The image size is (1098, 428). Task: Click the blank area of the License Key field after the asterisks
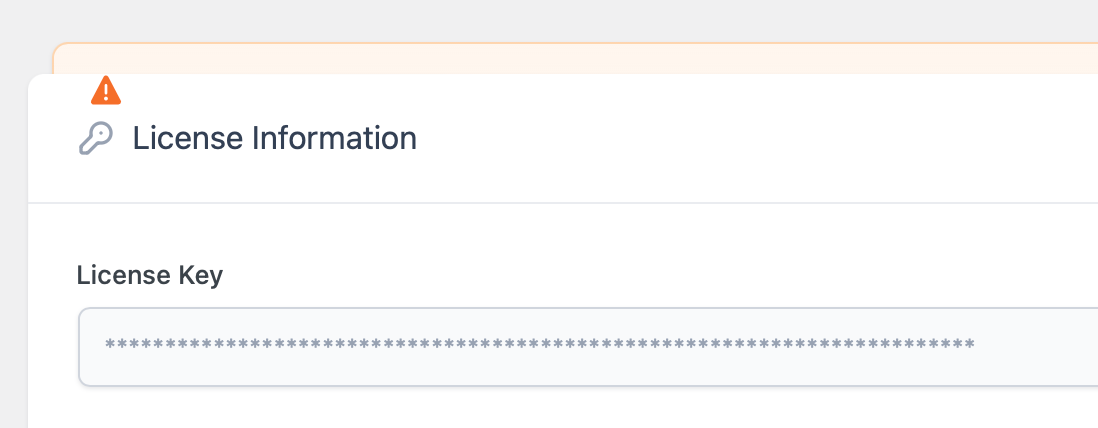[1036, 347]
